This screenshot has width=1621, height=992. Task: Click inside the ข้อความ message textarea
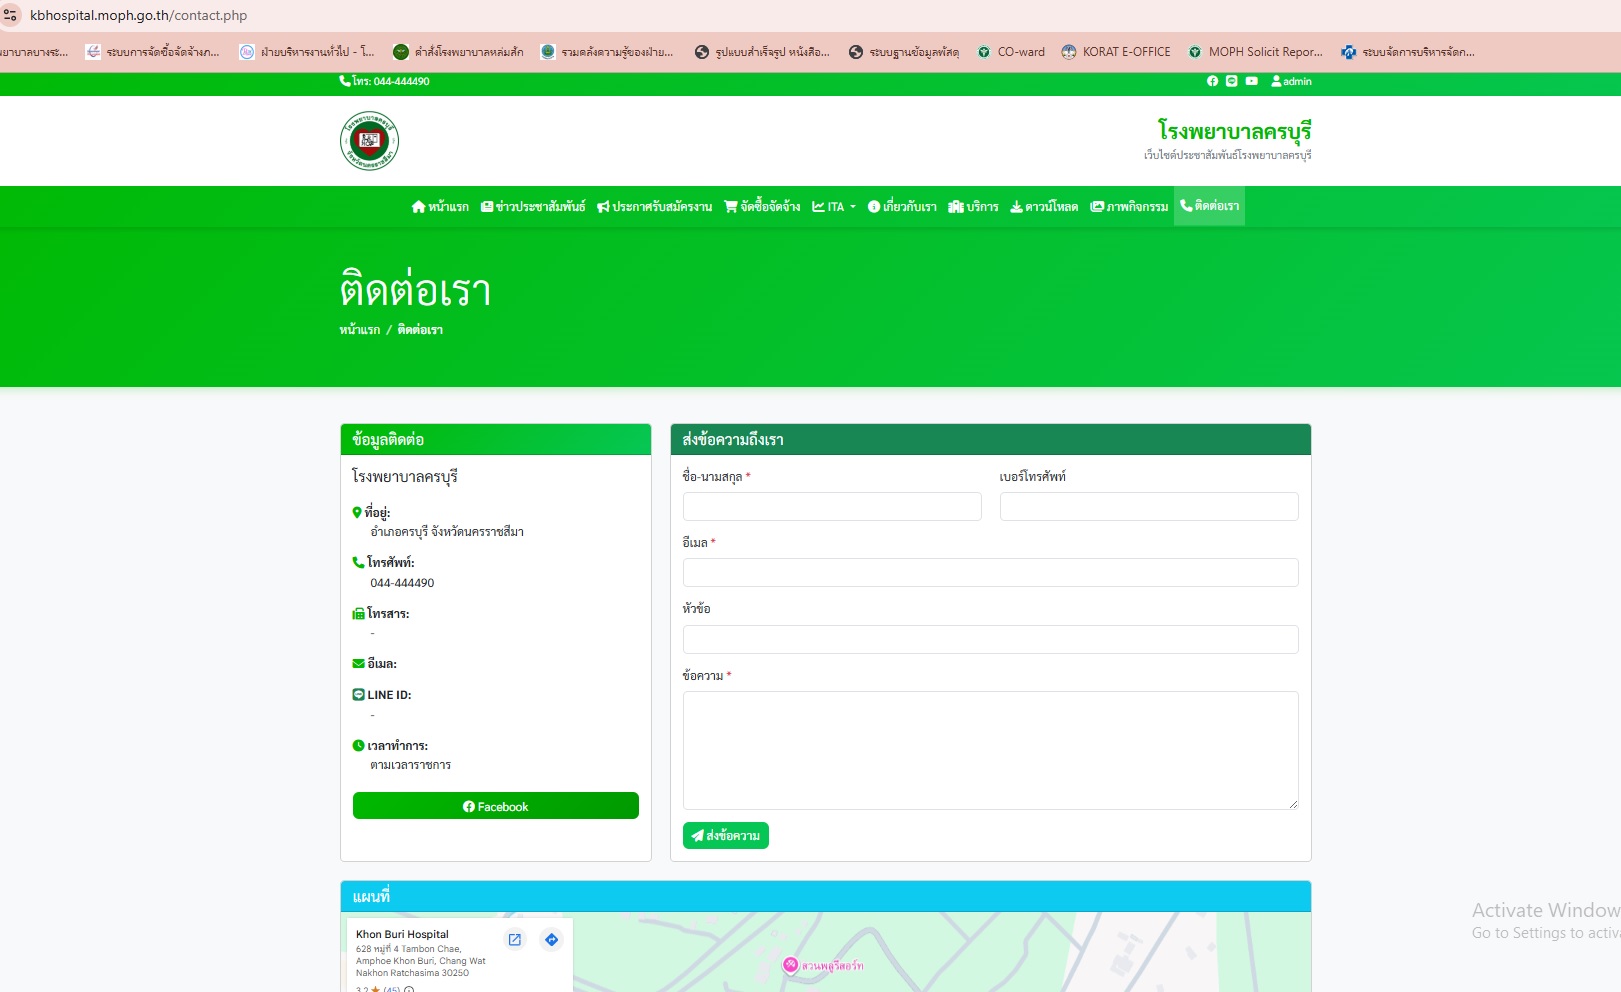[990, 750]
